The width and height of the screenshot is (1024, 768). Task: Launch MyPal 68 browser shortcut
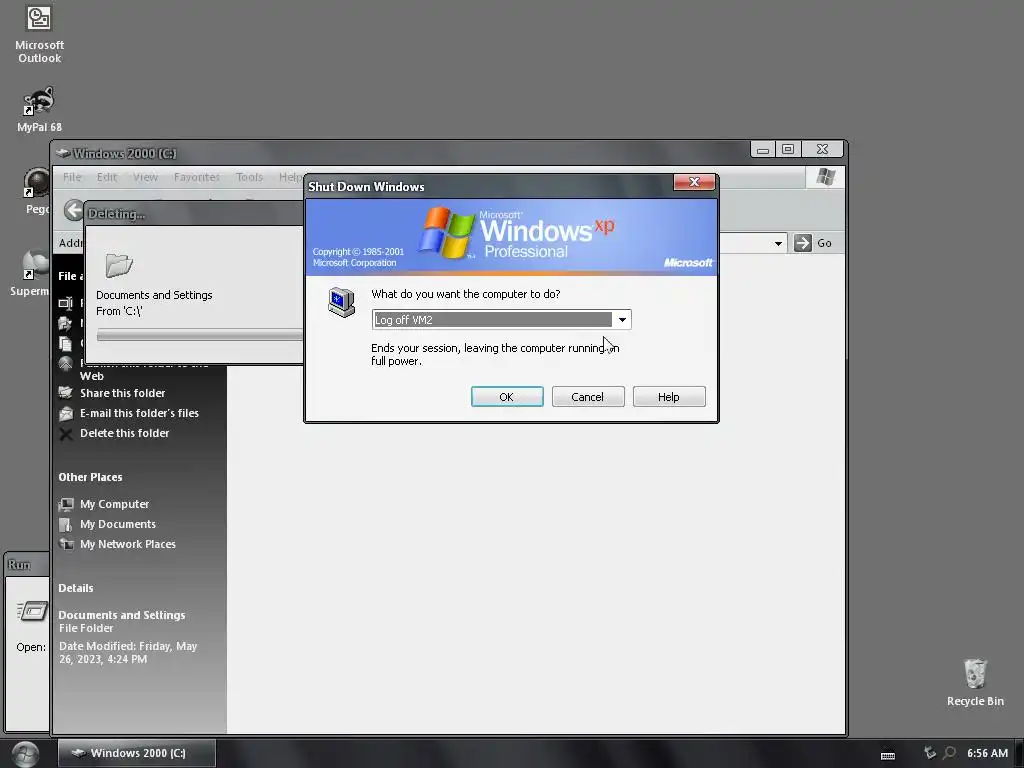click(39, 109)
